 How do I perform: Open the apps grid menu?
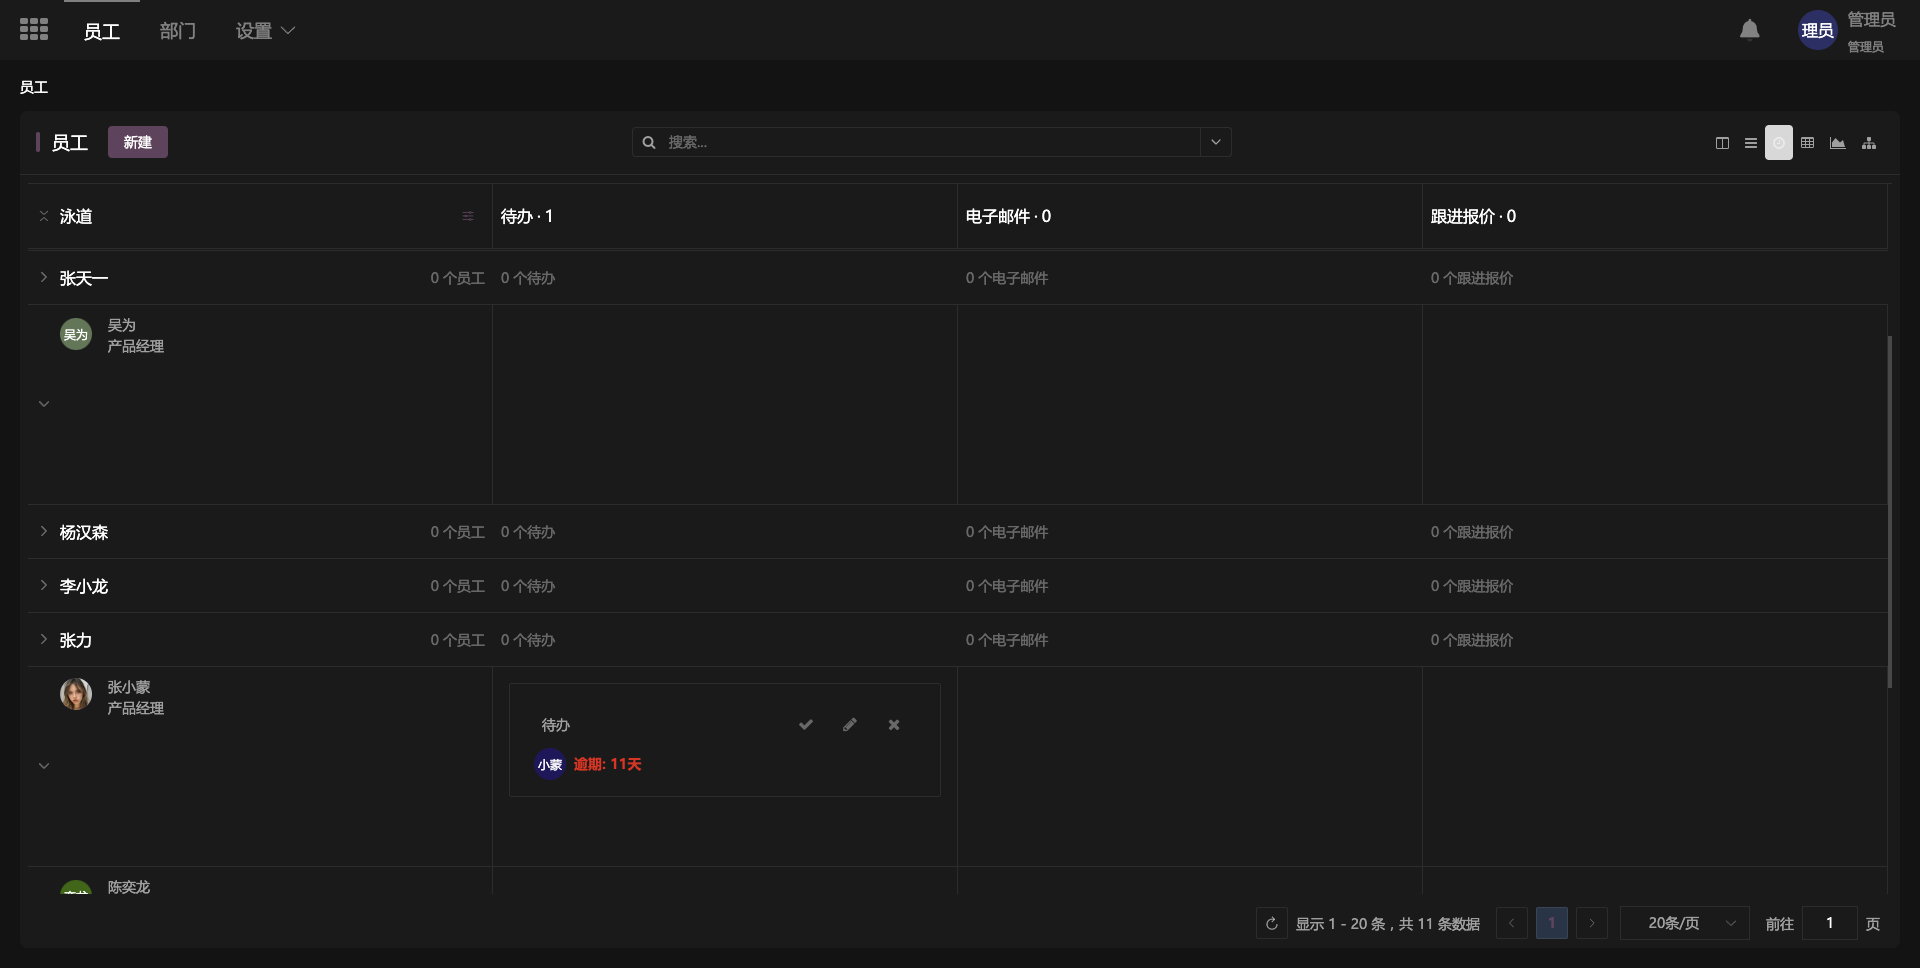tap(34, 30)
